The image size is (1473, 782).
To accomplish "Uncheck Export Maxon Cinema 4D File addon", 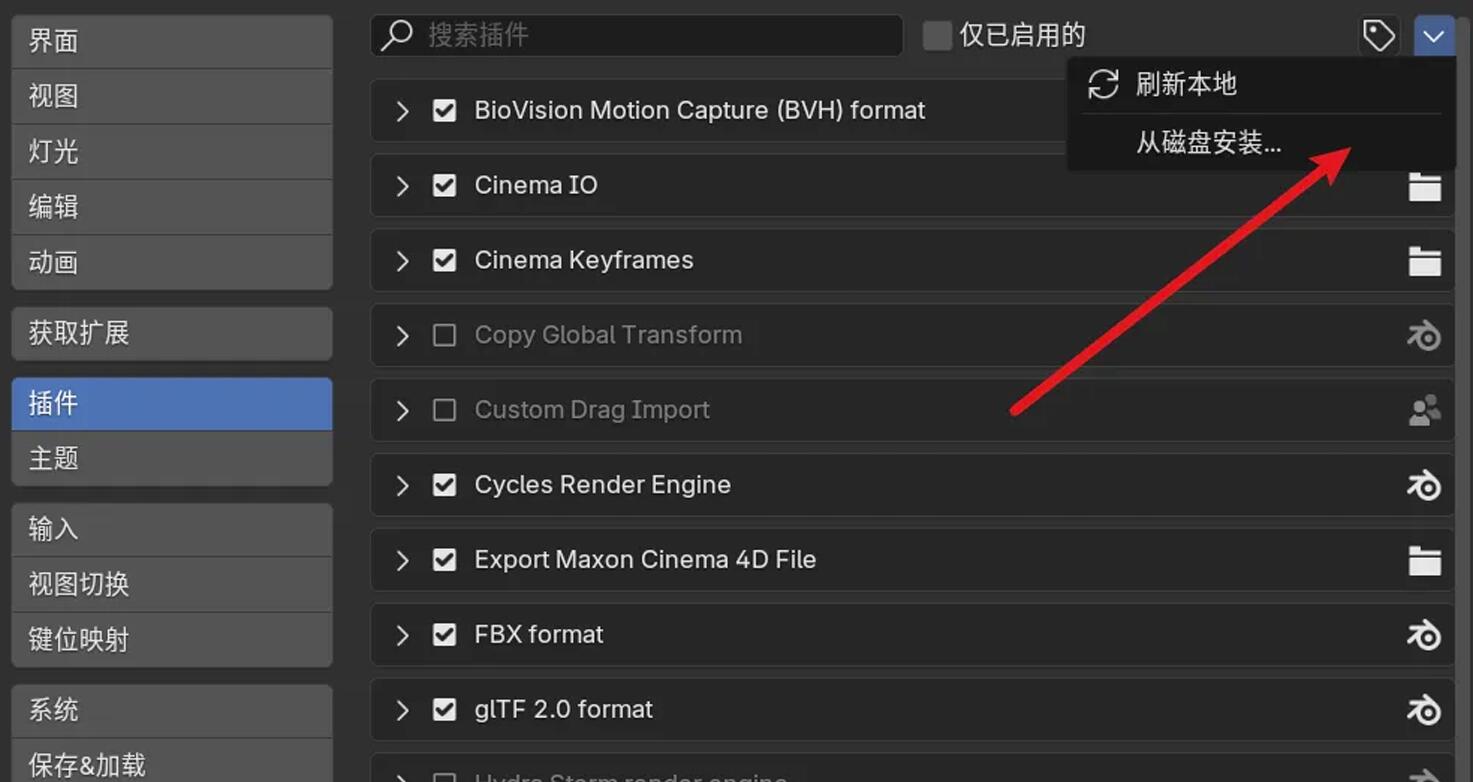I will (x=445, y=560).
